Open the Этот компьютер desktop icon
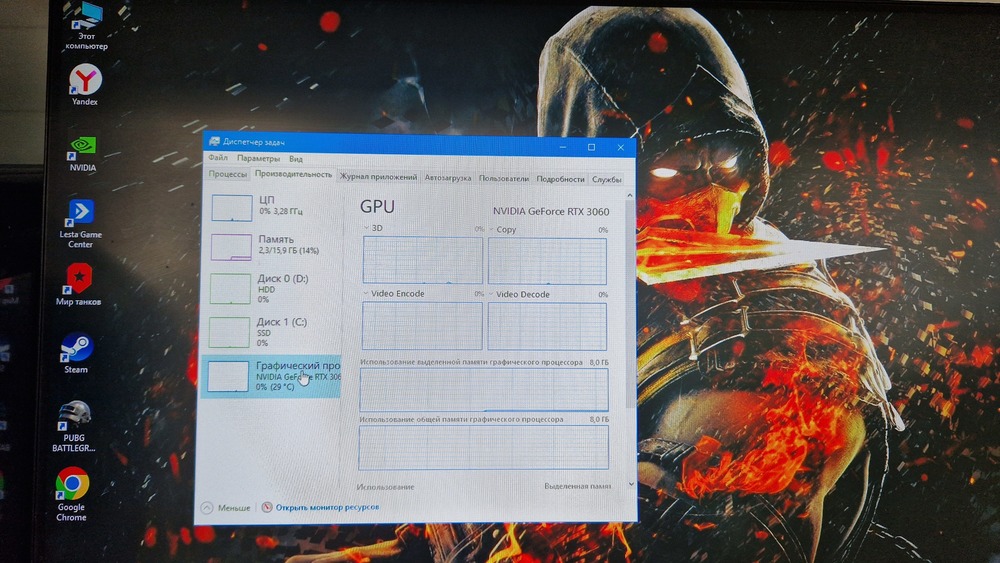 pyautogui.click(x=87, y=26)
